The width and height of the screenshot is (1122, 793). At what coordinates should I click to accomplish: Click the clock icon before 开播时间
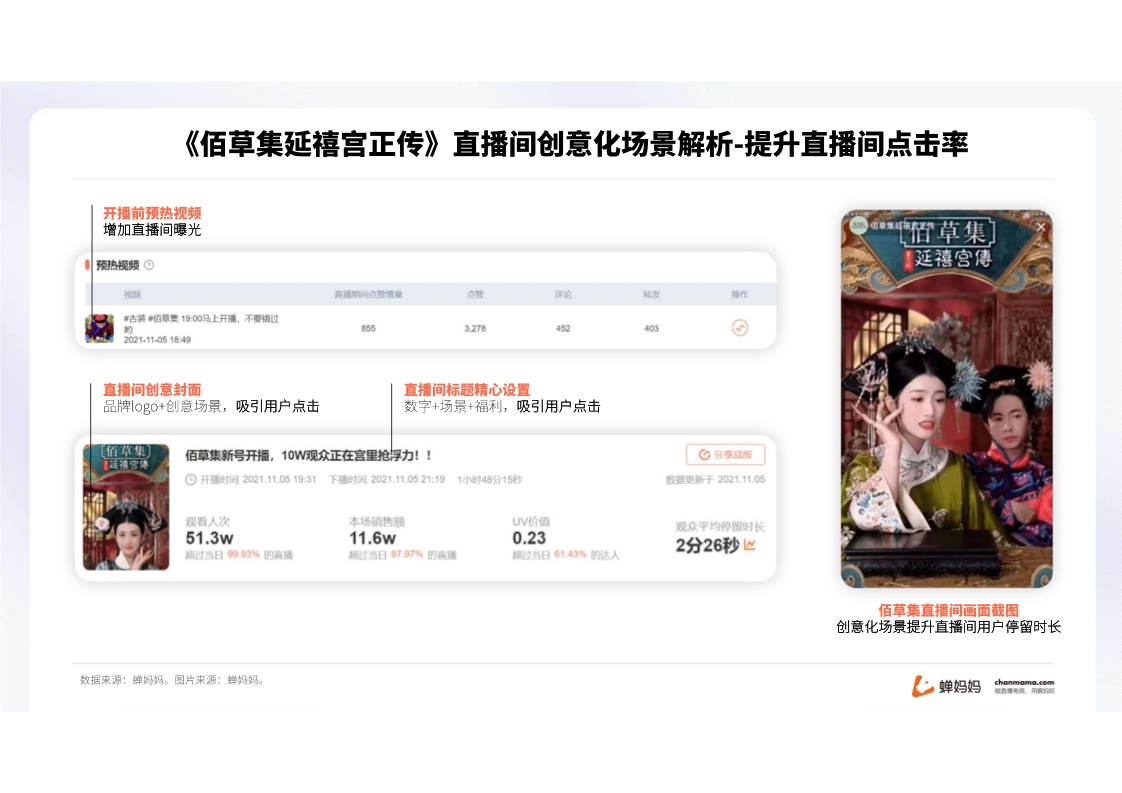click(x=191, y=479)
